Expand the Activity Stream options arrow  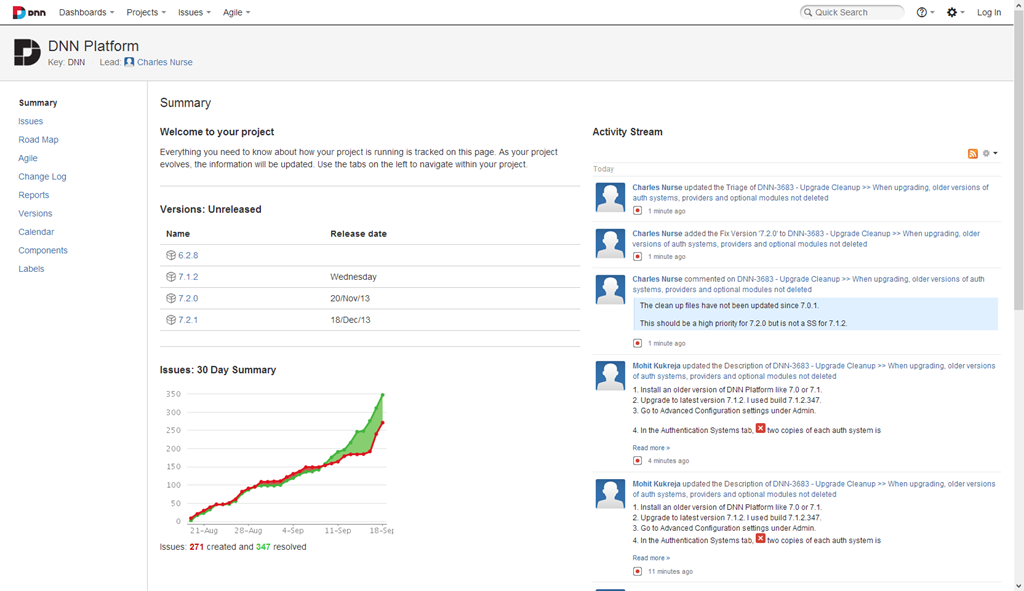point(995,153)
